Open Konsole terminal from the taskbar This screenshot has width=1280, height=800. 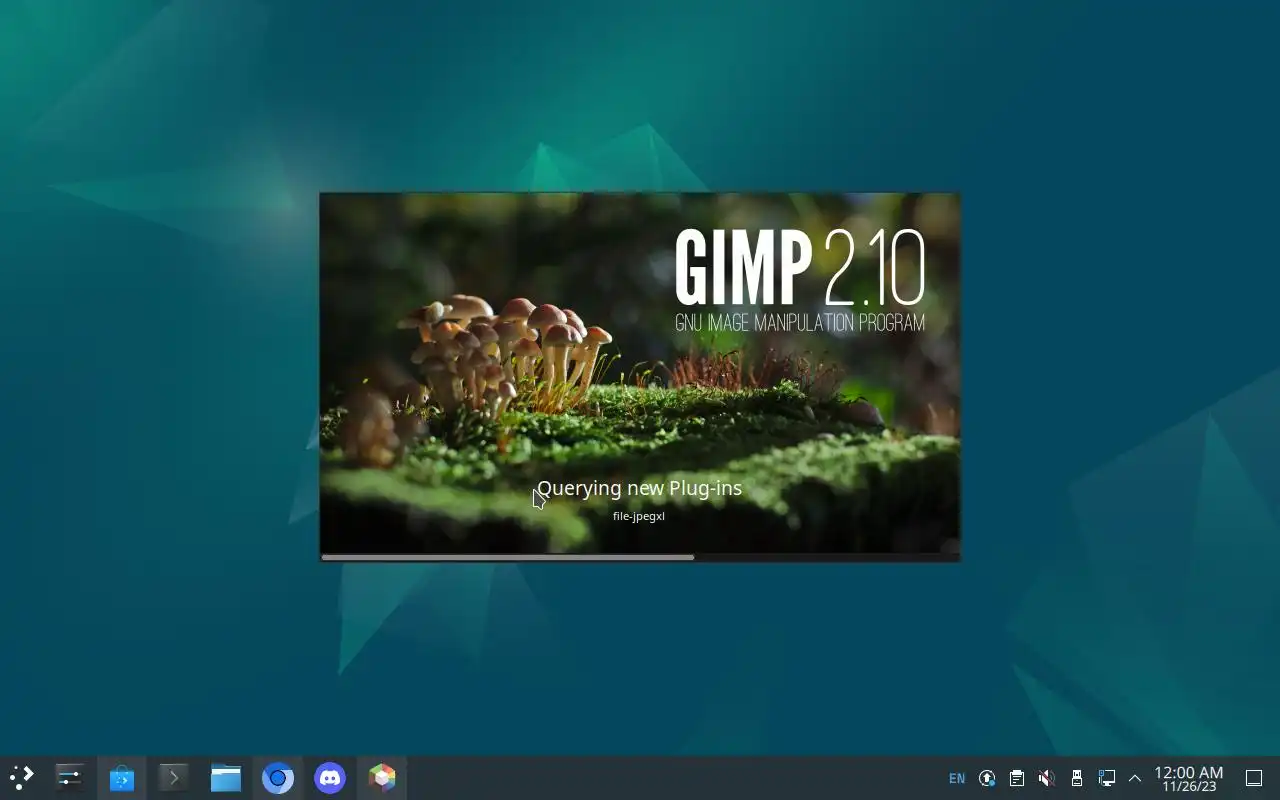[x=174, y=777]
